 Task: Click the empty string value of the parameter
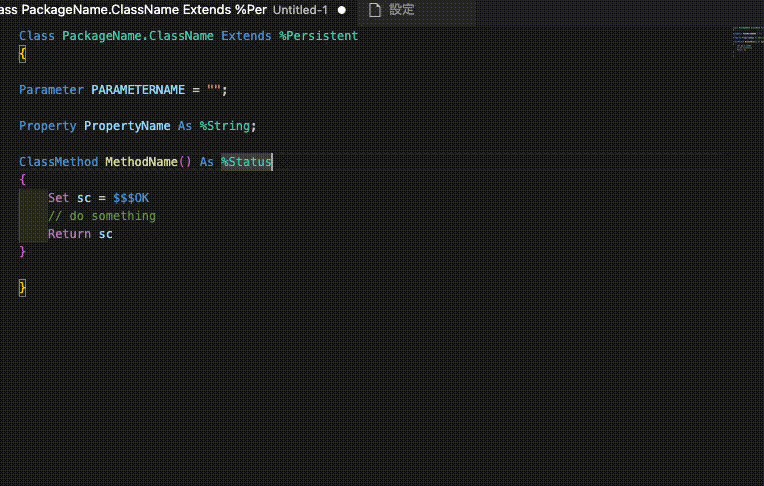point(214,90)
